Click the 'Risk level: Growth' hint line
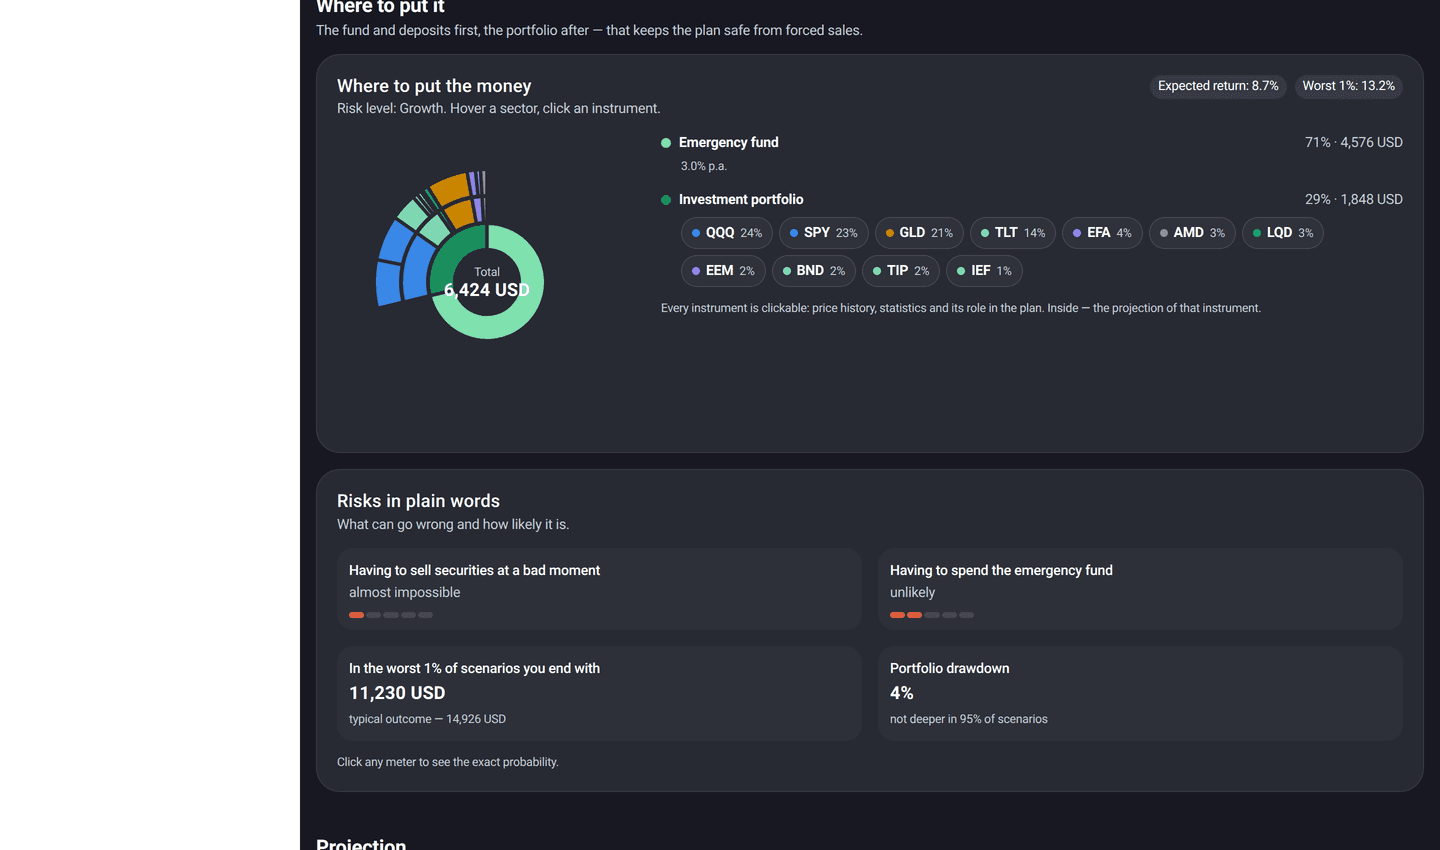The width and height of the screenshot is (1440, 850). tap(499, 108)
